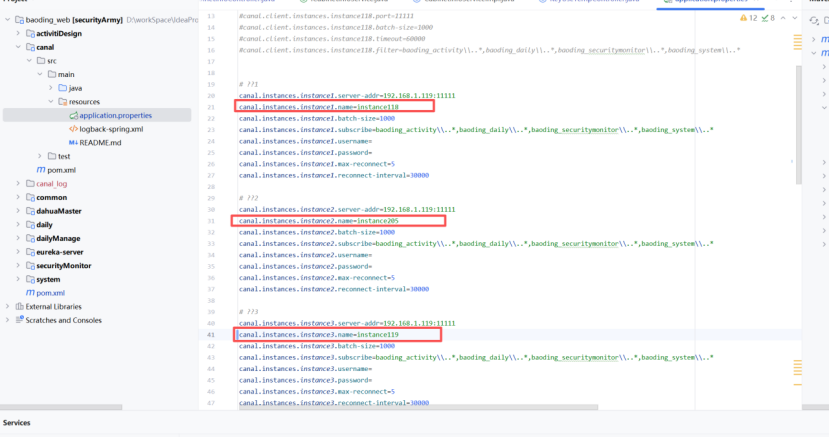Click the commented instance118.timeout=60000 line

[332, 39]
